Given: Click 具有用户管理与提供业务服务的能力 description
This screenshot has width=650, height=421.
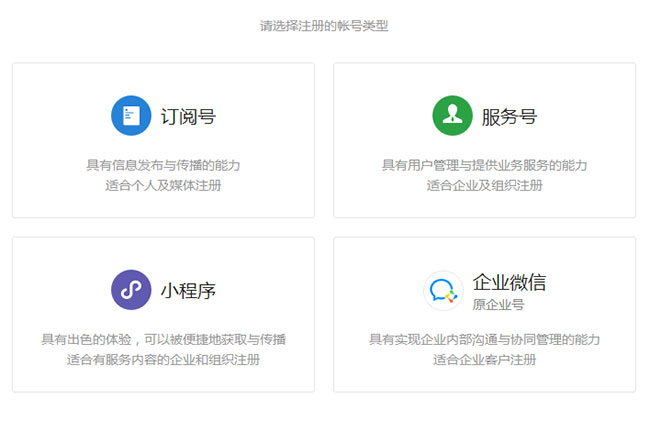Looking at the screenshot, I should click(x=485, y=165).
